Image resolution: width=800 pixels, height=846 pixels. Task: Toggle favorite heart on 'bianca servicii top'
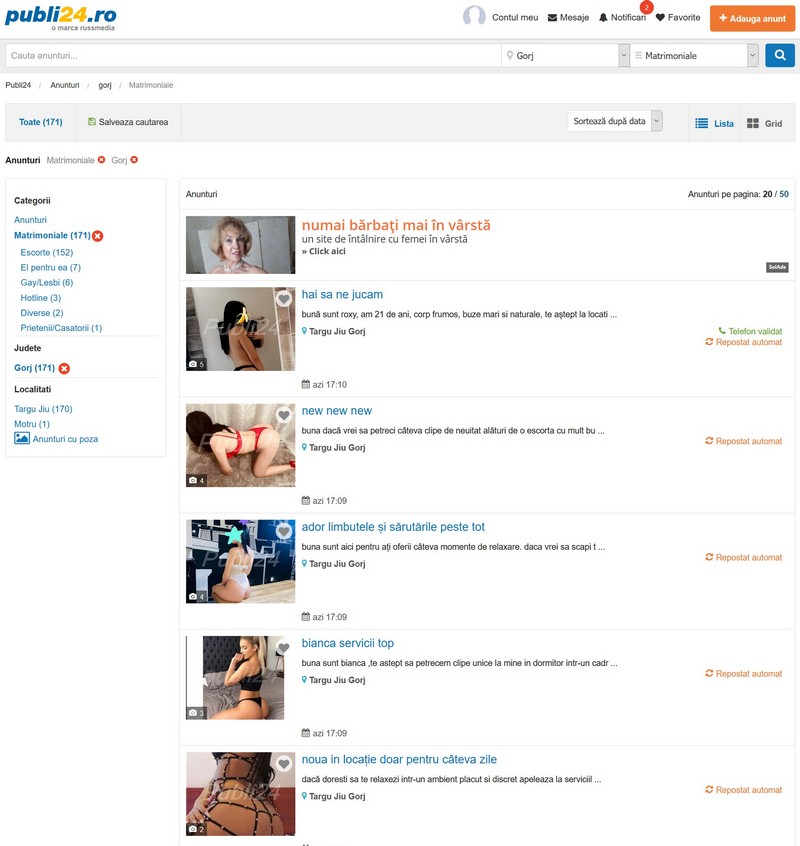[x=284, y=648]
